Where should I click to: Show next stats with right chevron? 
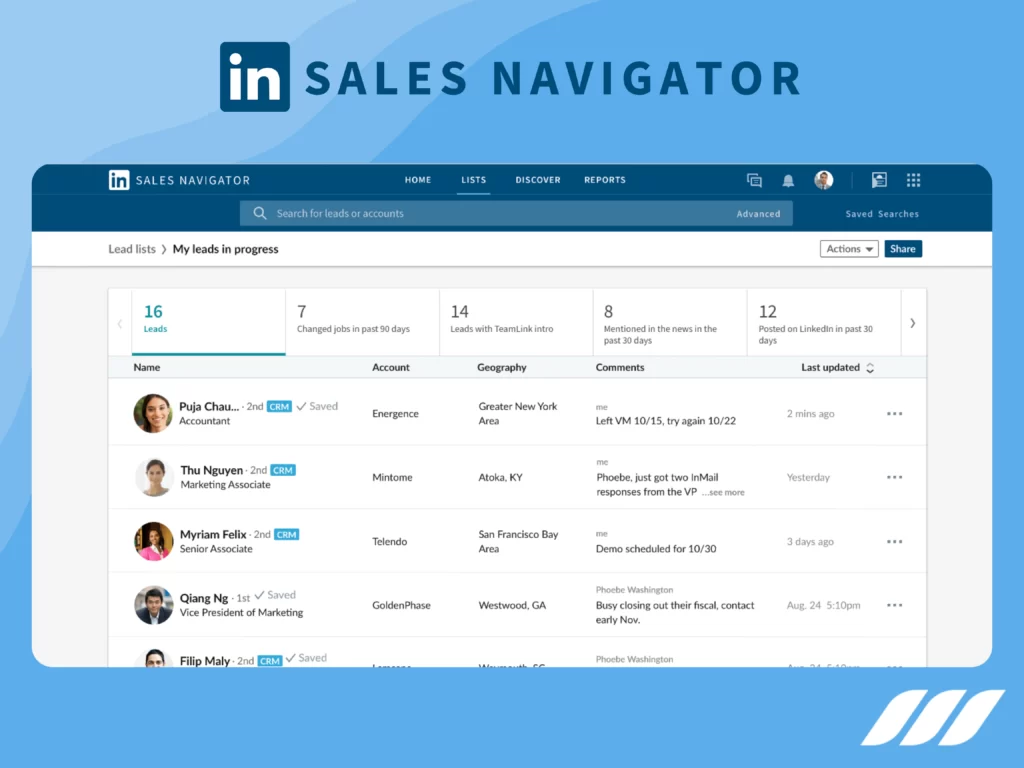tap(912, 323)
